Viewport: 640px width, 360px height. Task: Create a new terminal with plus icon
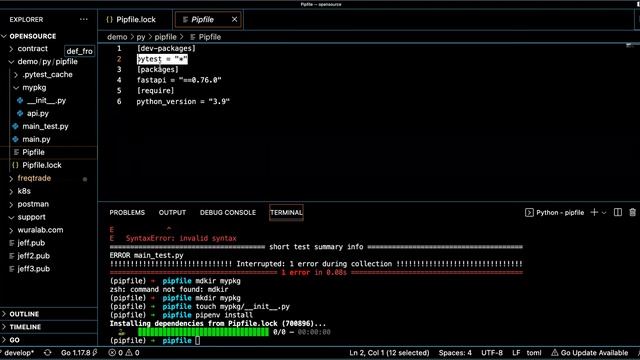(x=594, y=212)
